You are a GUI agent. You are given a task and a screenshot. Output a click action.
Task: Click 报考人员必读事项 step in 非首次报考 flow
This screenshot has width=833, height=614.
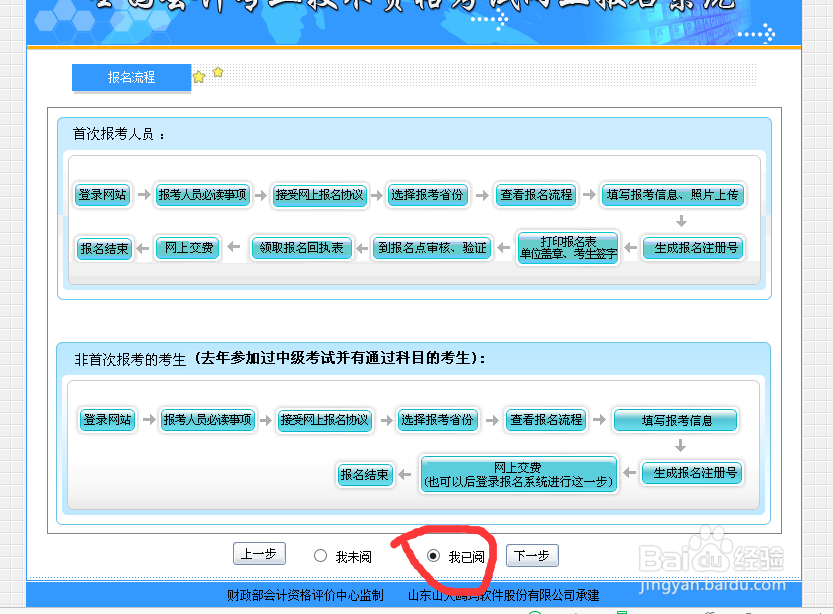tap(208, 420)
